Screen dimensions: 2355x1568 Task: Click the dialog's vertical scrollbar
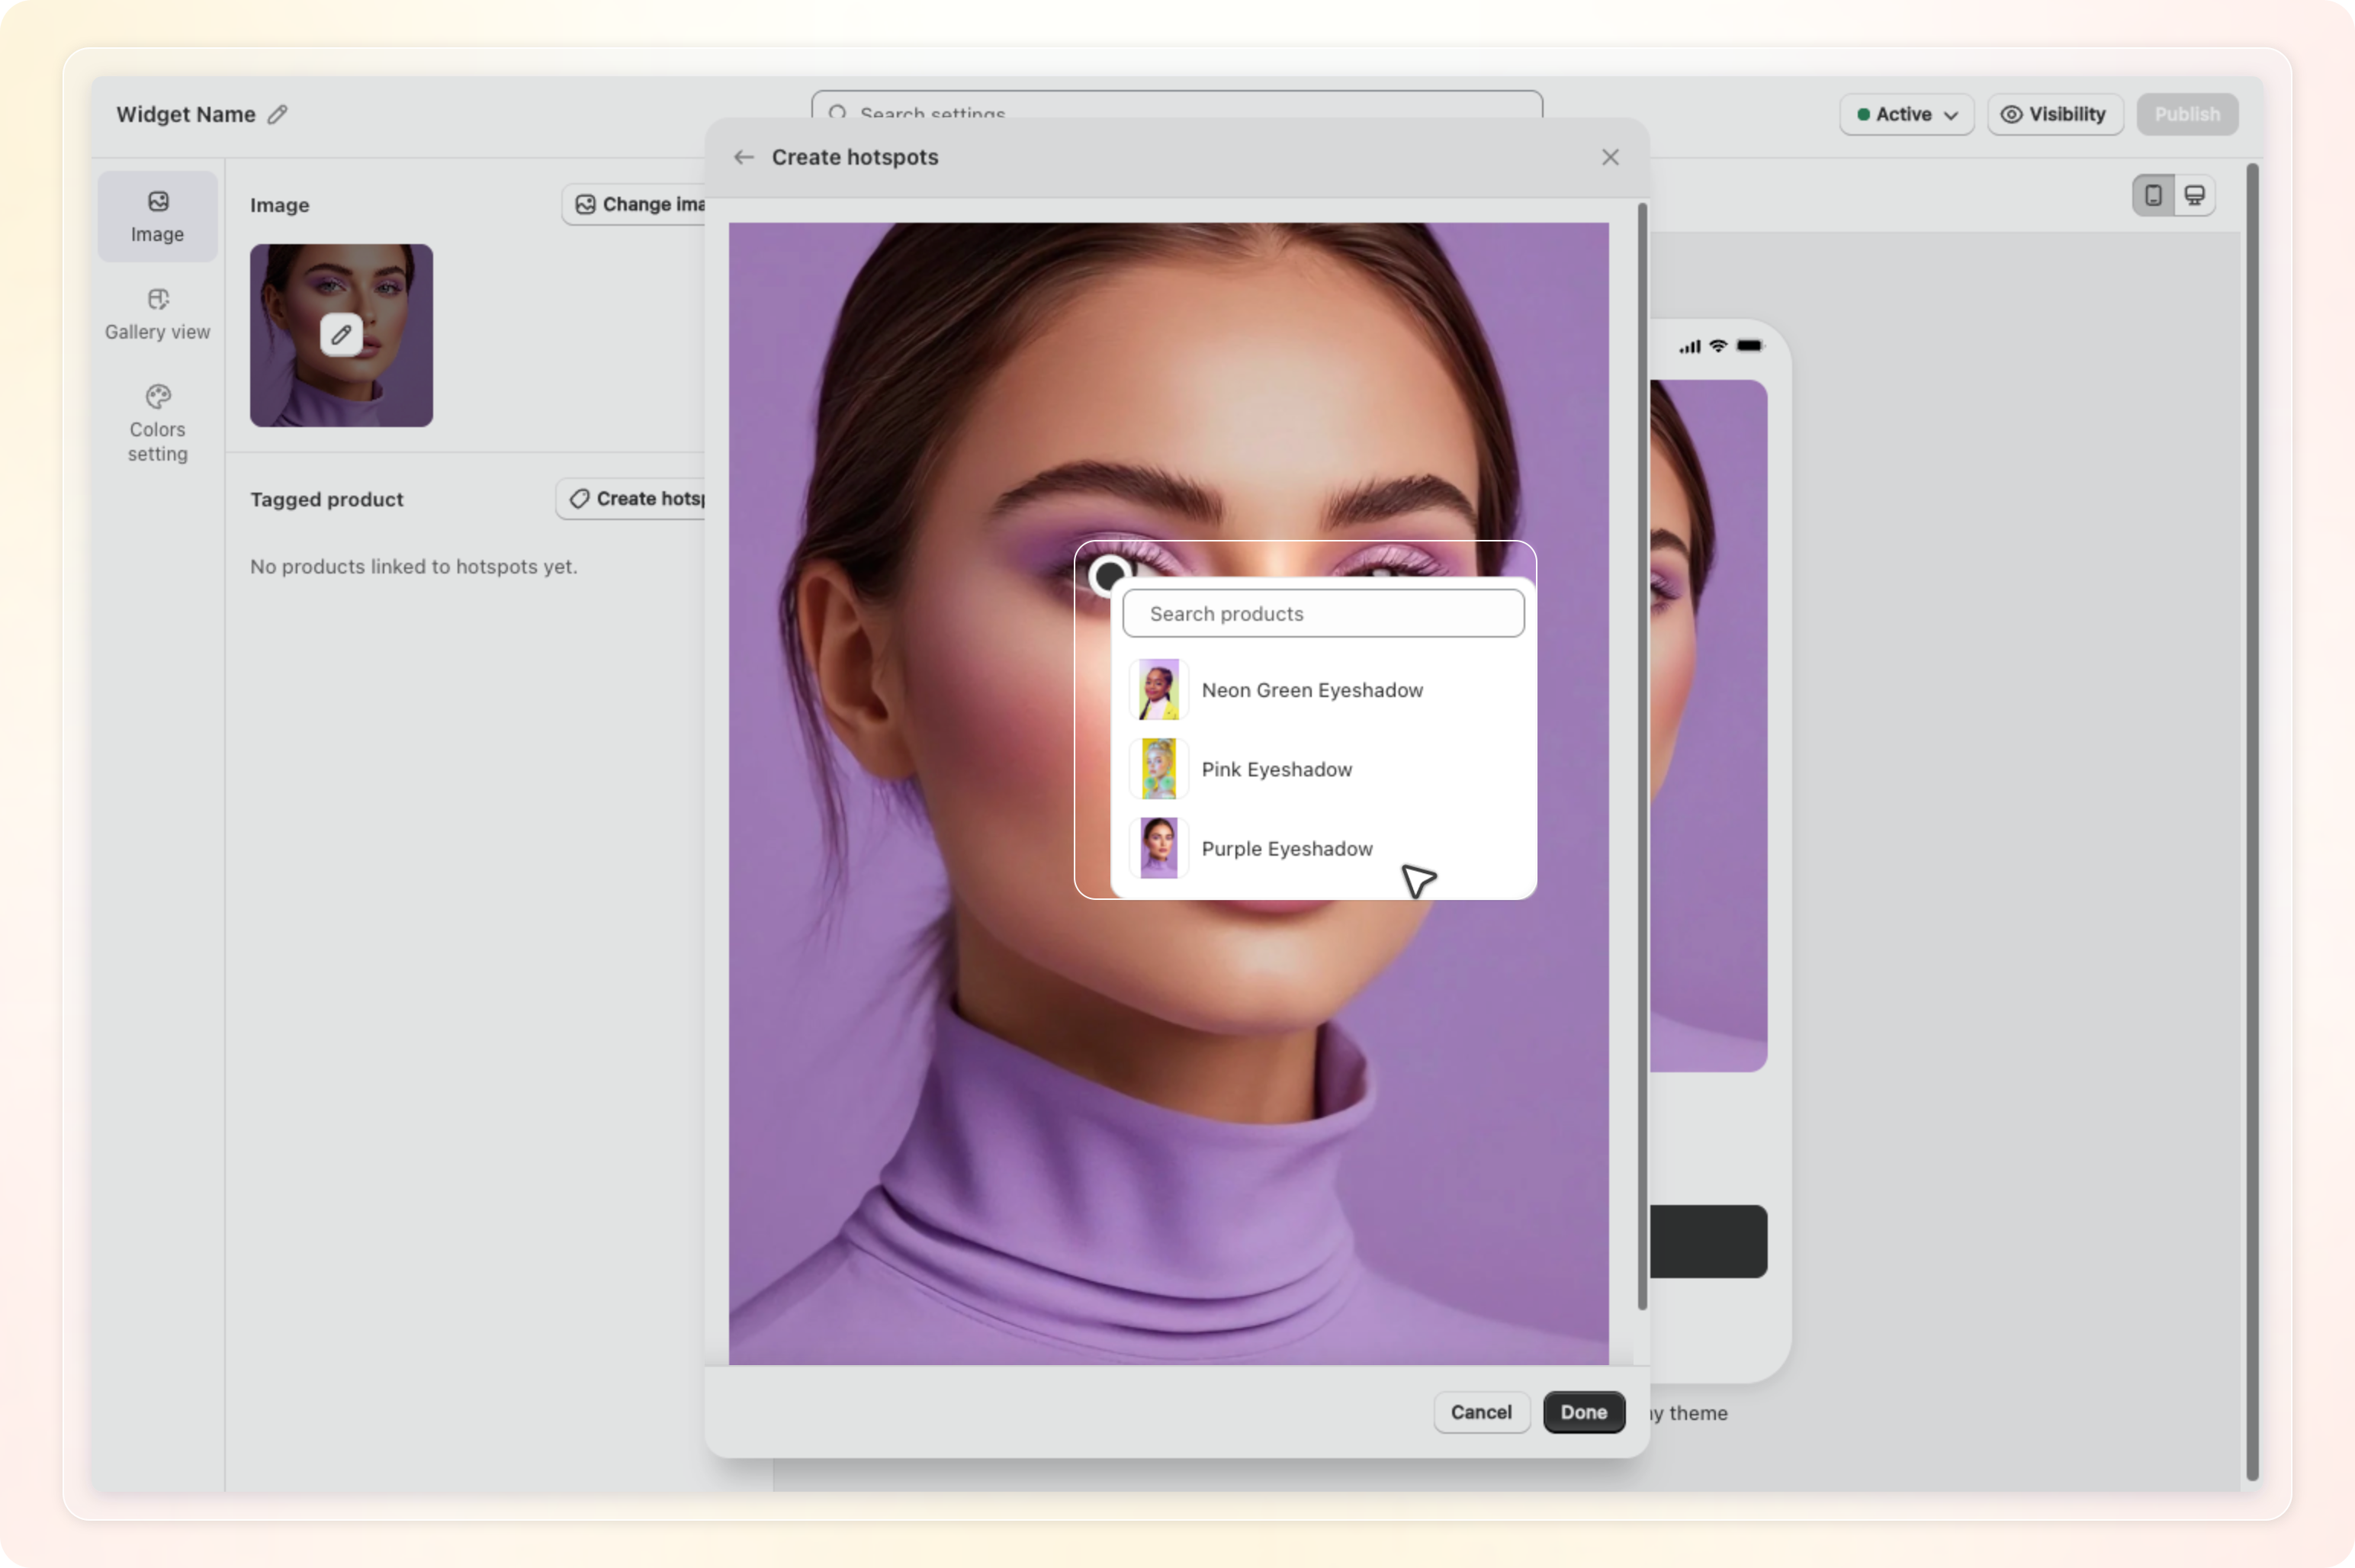pyautogui.click(x=1641, y=756)
